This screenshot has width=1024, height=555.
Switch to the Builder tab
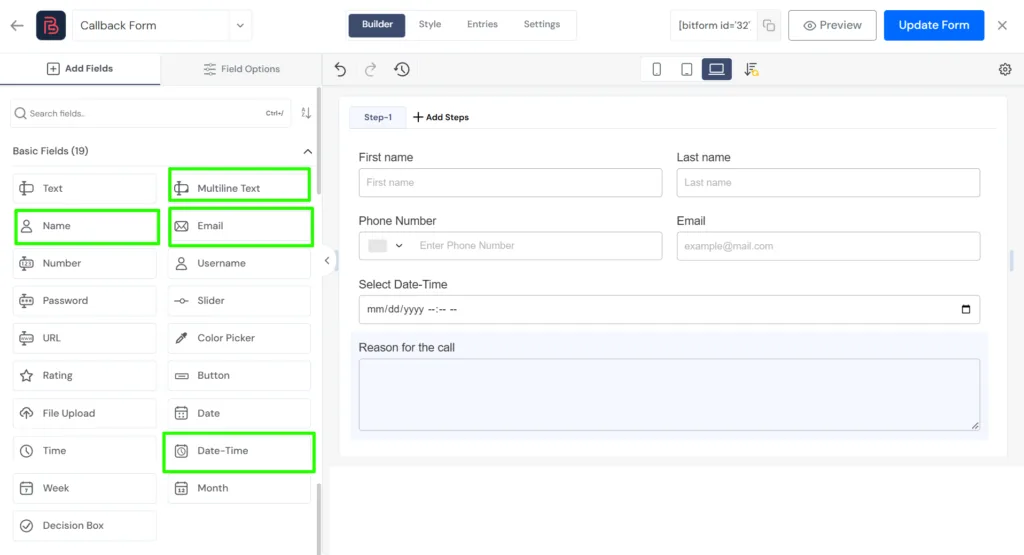coord(377,25)
